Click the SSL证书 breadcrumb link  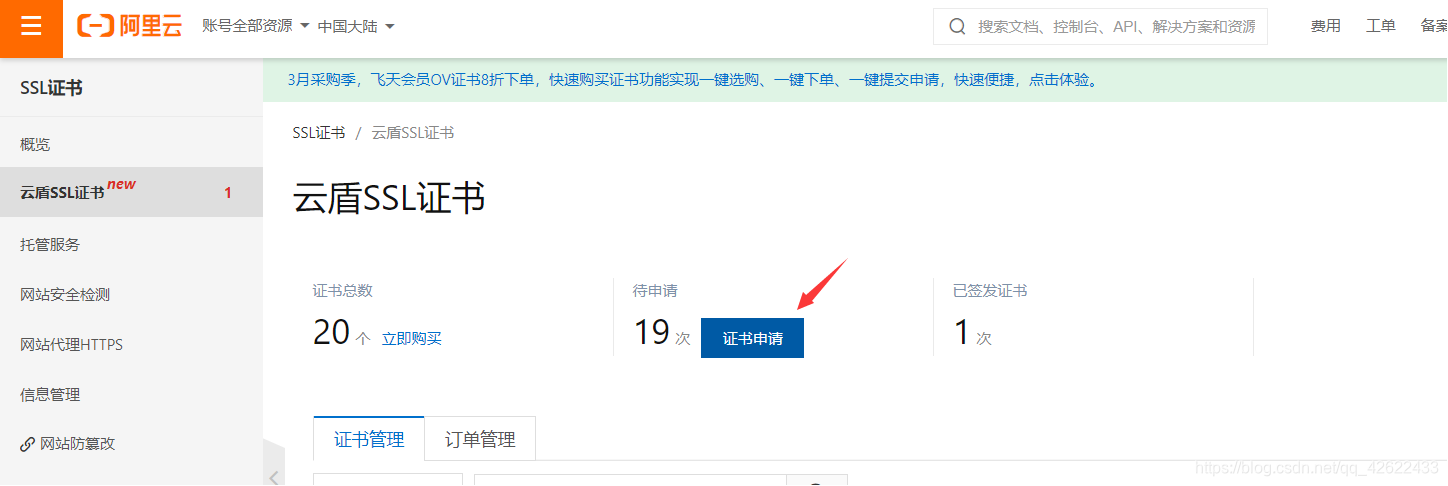point(318,133)
